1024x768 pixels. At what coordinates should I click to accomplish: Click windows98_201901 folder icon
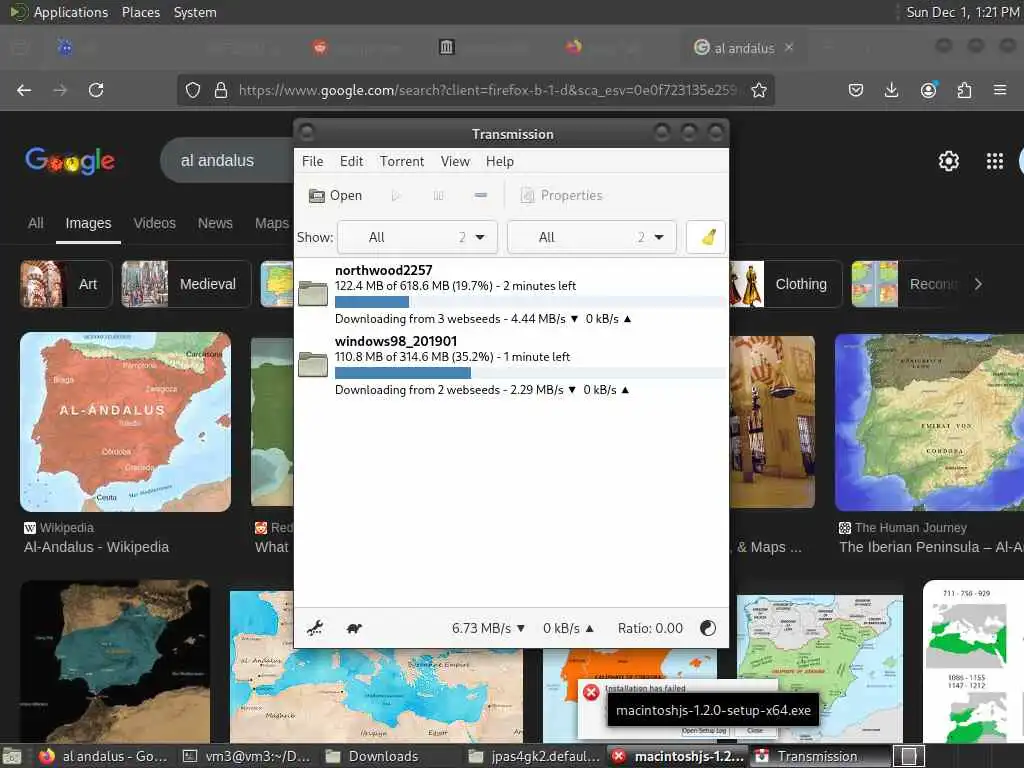(x=313, y=364)
